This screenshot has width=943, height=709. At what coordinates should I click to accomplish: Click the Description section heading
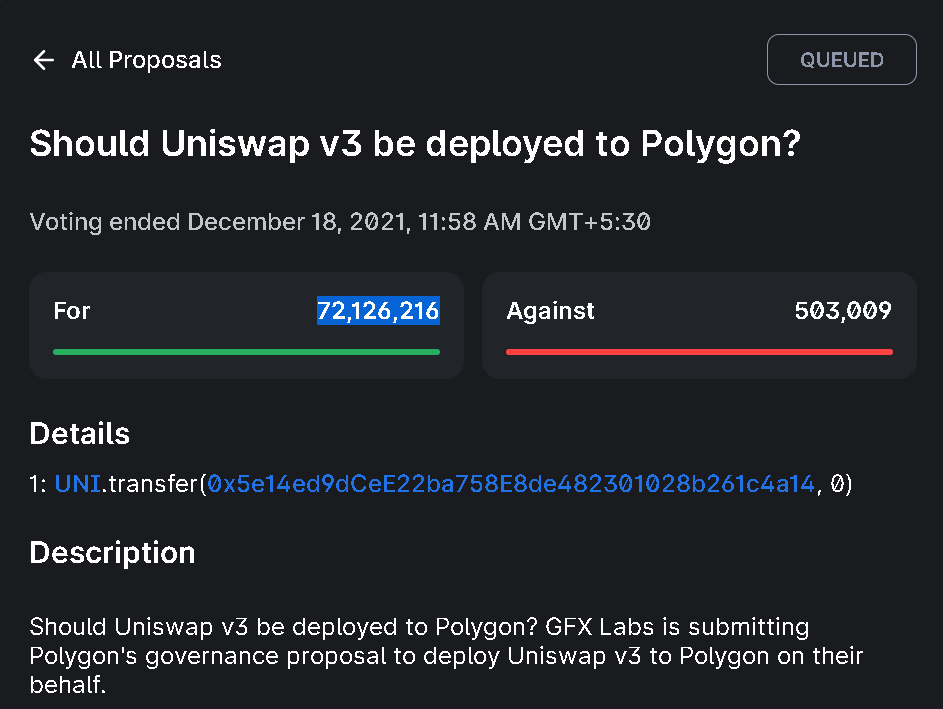pos(112,553)
